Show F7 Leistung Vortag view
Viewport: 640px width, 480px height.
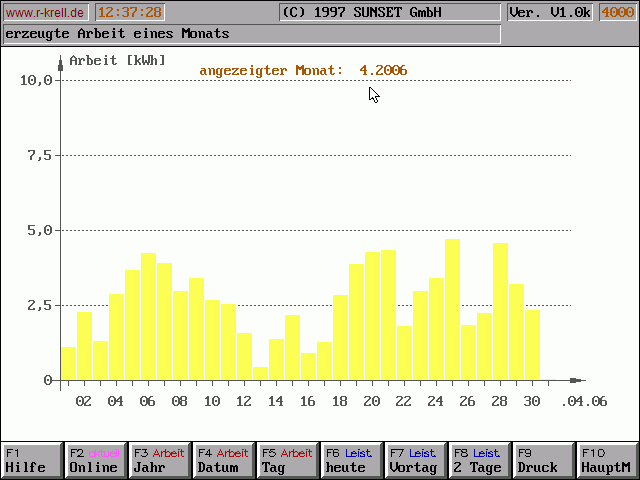pyautogui.click(x=415, y=460)
